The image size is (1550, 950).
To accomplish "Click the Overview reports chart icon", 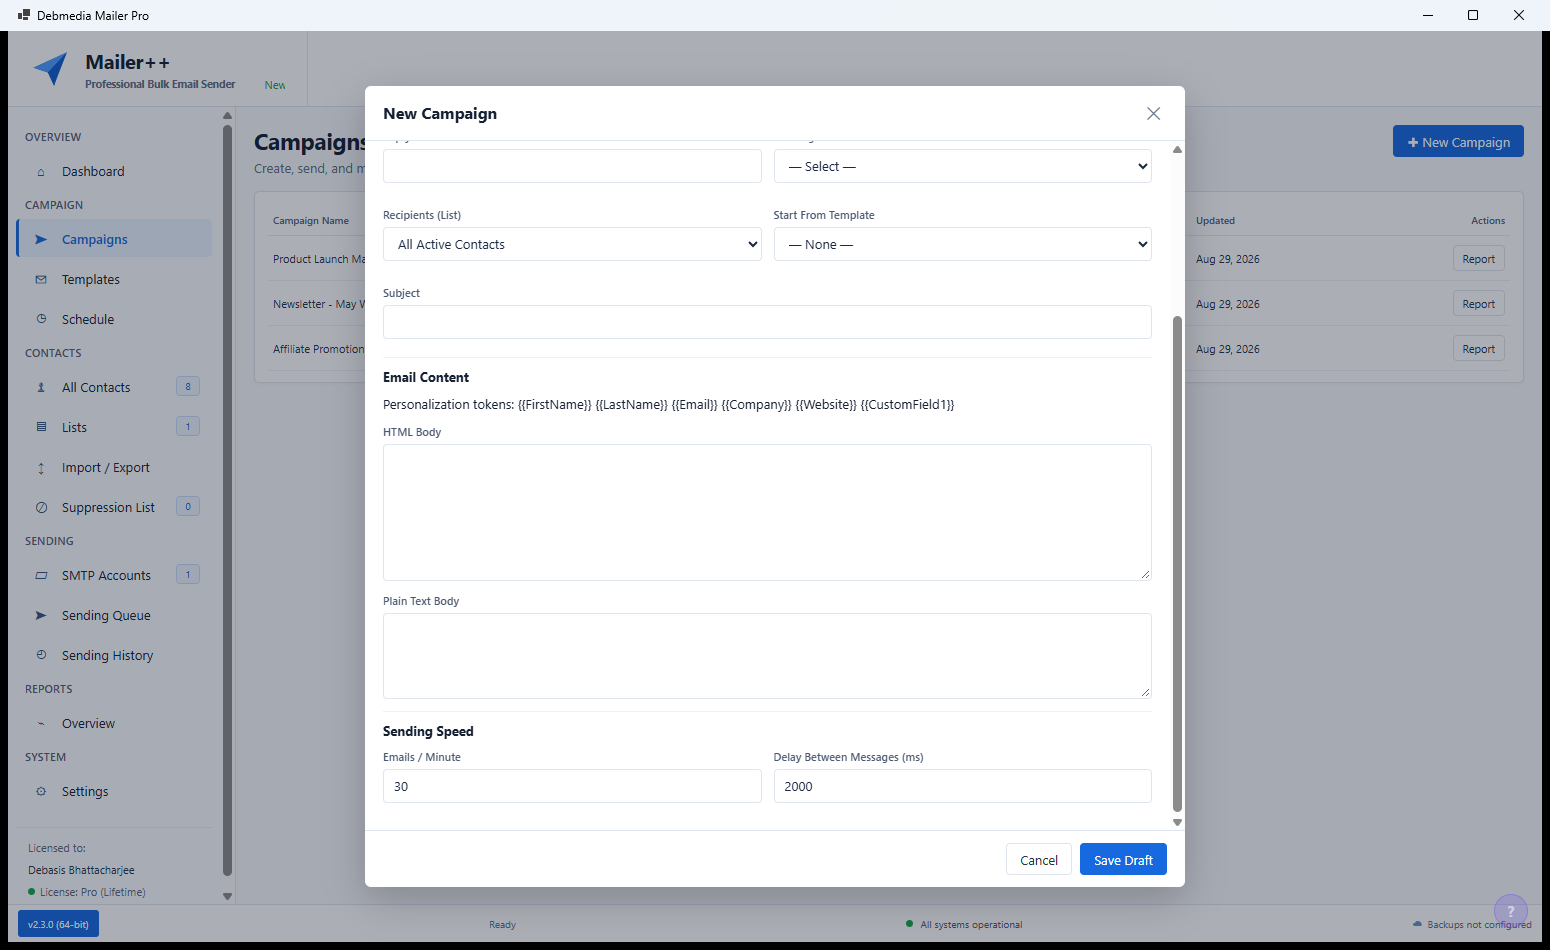I will [41, 724].
